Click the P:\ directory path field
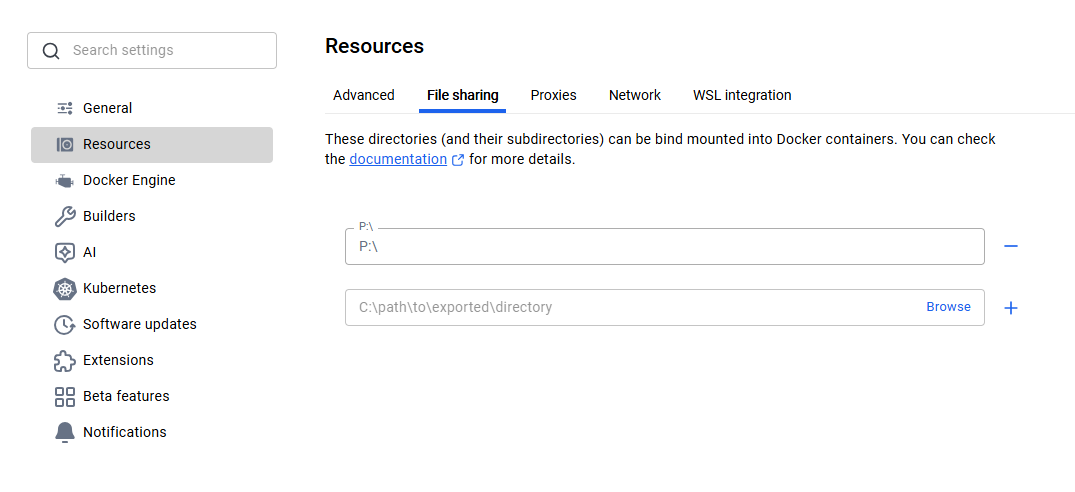Screen dimensions: 1075x492 click(664, 247)
